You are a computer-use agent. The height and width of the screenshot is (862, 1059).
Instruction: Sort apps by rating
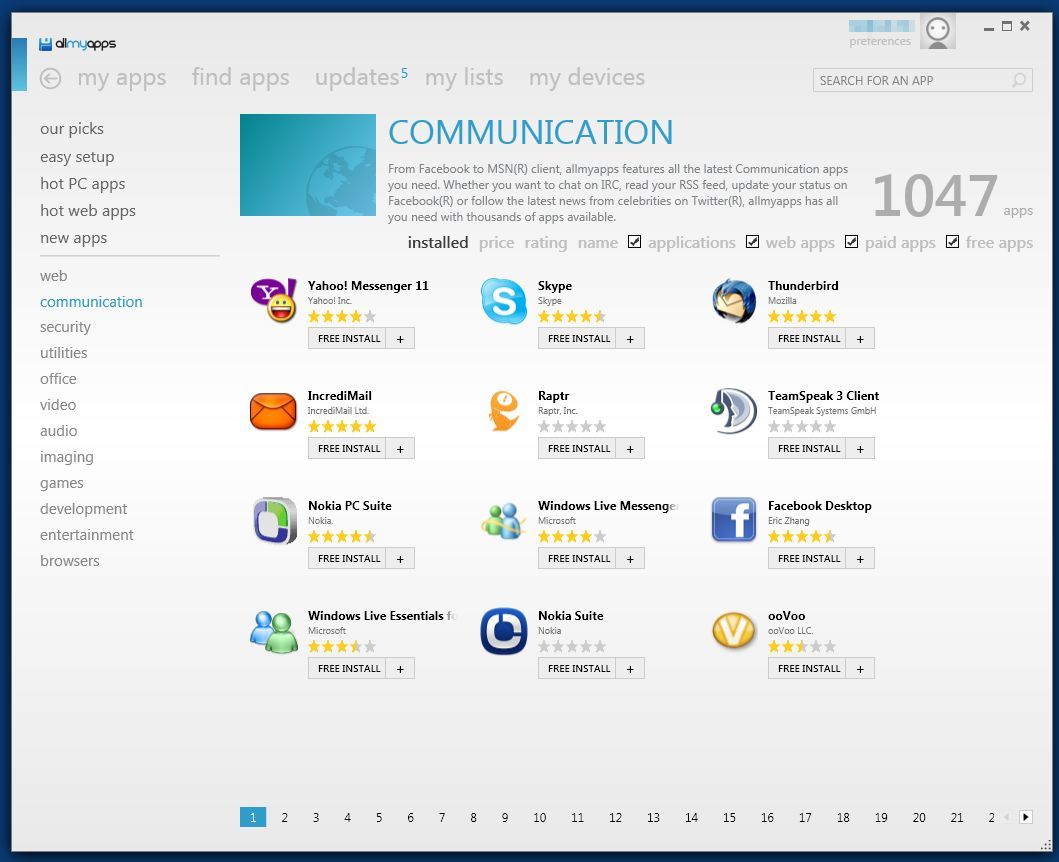(x=546, y=243)
